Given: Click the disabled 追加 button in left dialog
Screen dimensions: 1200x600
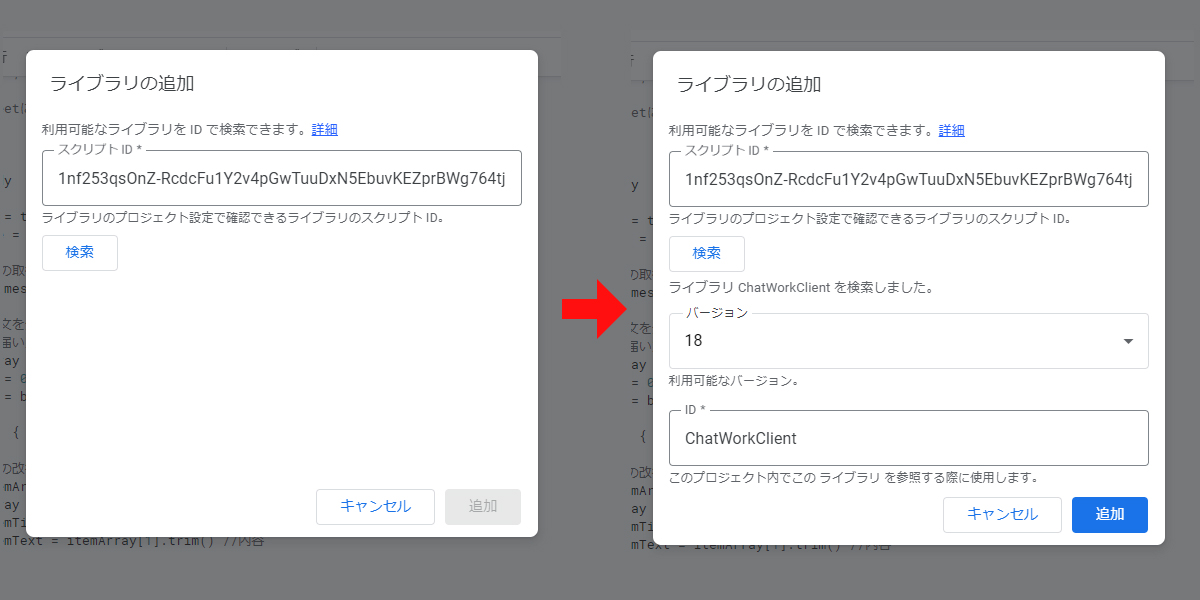Looking at the screenshot, I should (483, 507).
